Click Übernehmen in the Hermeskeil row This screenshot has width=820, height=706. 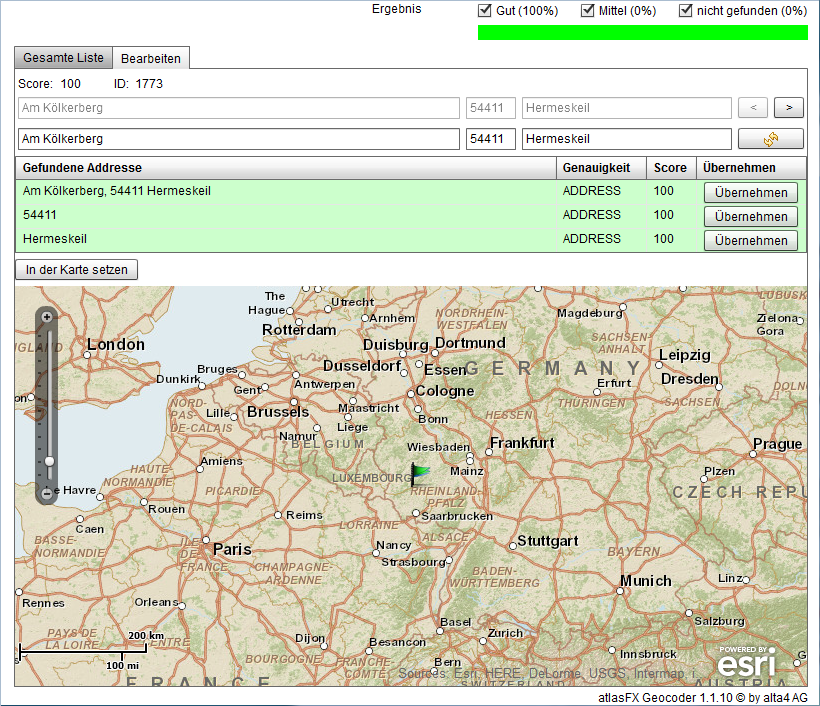pos(751,241)
